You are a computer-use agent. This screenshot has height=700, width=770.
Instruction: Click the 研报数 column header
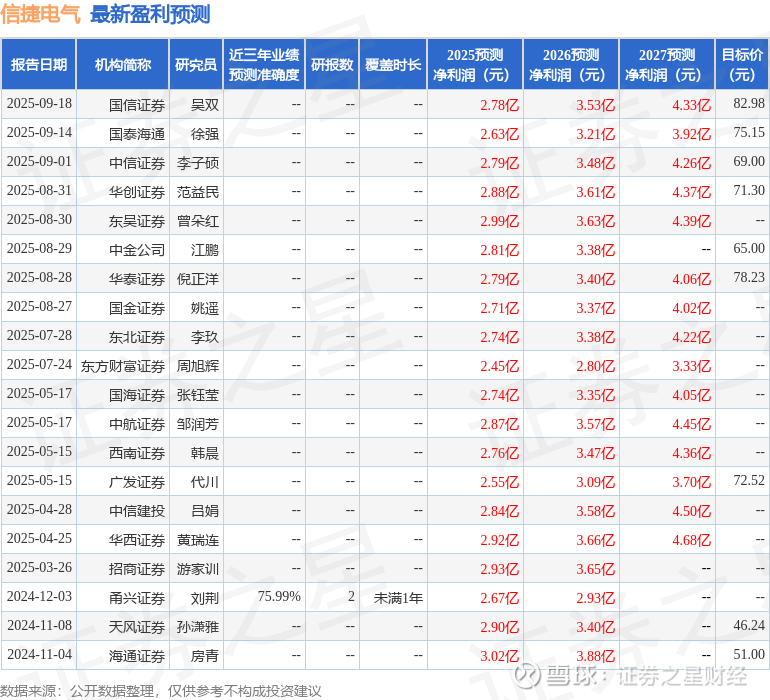click(x=332, y=64)
